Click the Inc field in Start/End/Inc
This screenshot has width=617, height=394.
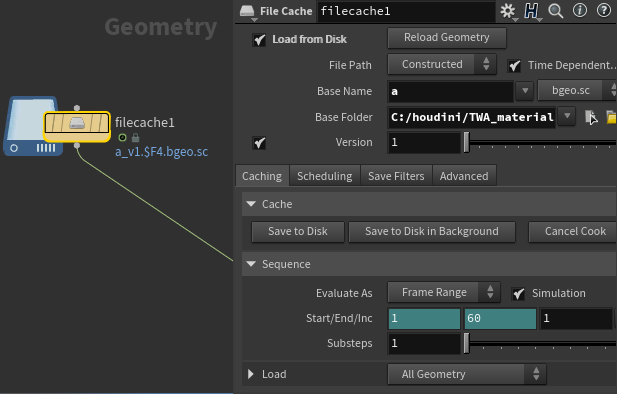[x=576, y=318]
